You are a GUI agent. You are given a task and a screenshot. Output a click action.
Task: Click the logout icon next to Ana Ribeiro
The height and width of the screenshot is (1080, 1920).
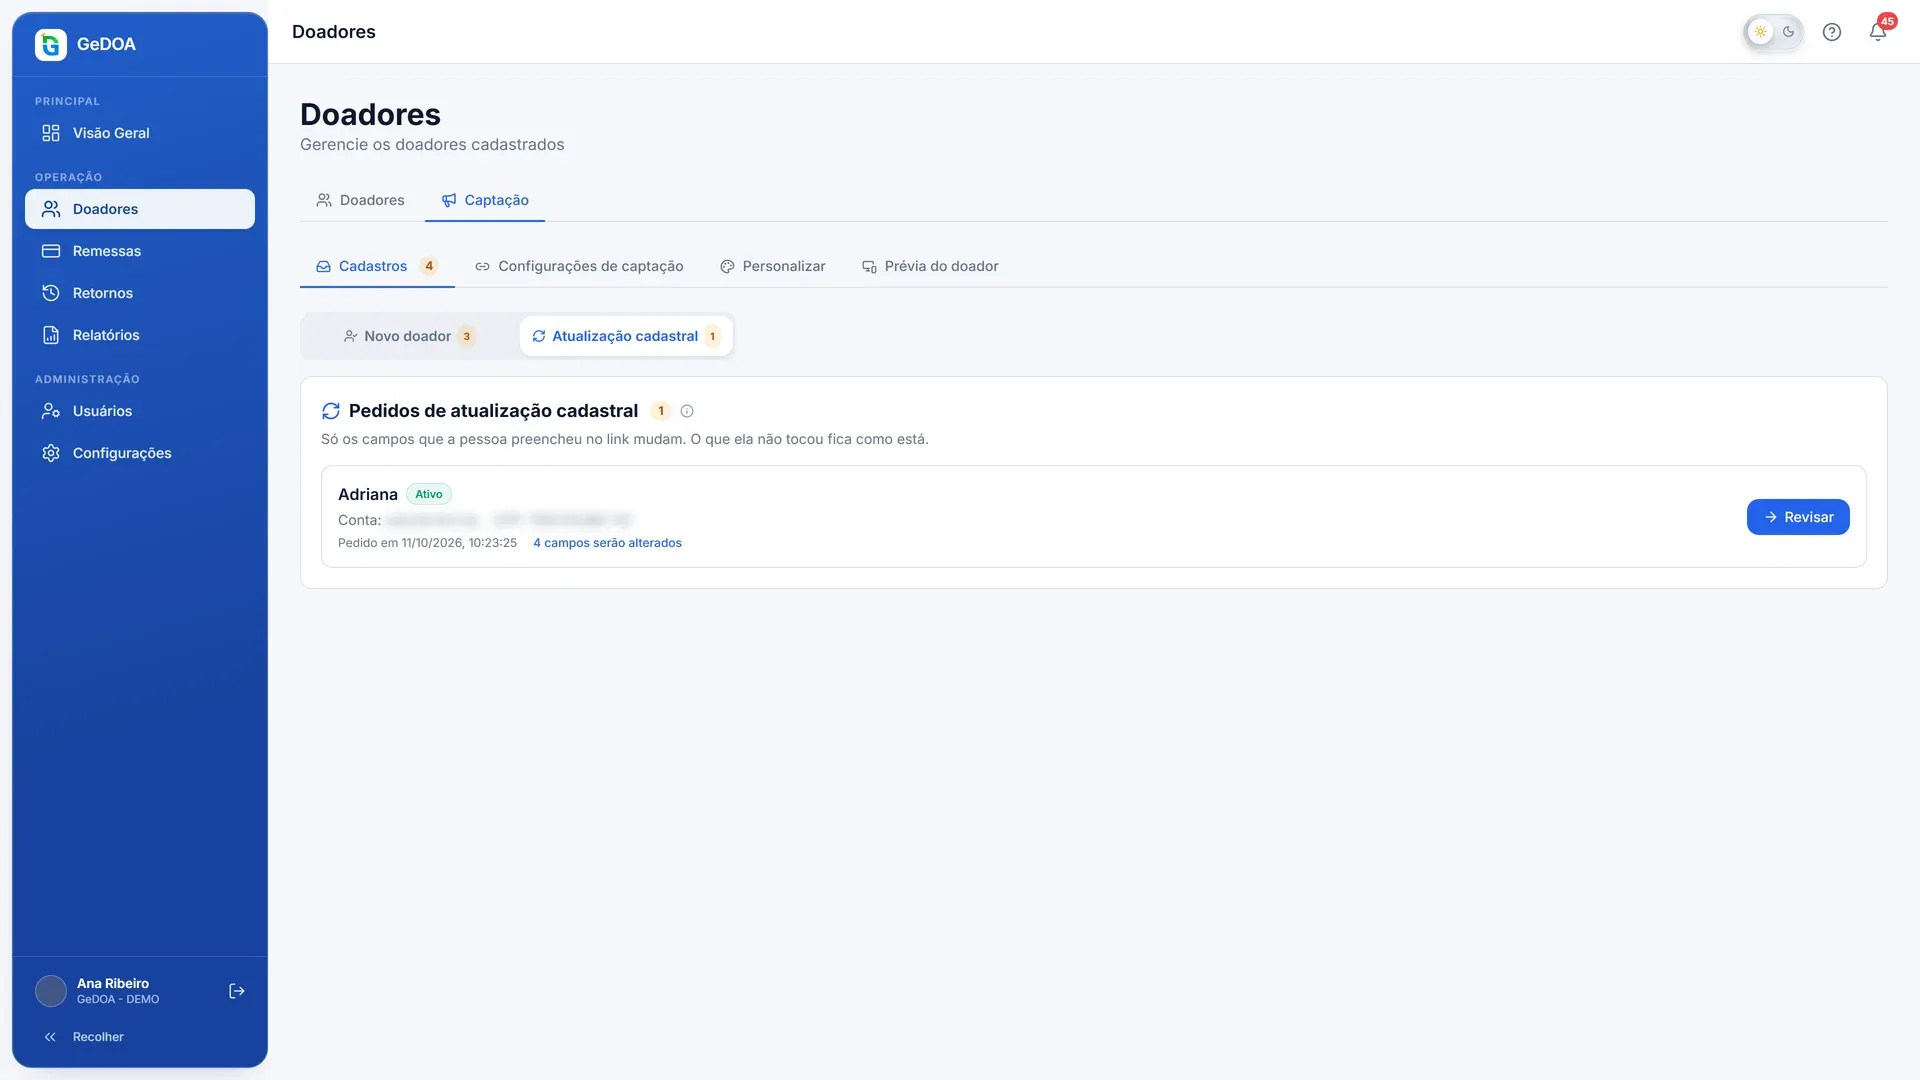click(x=237, y=991)
